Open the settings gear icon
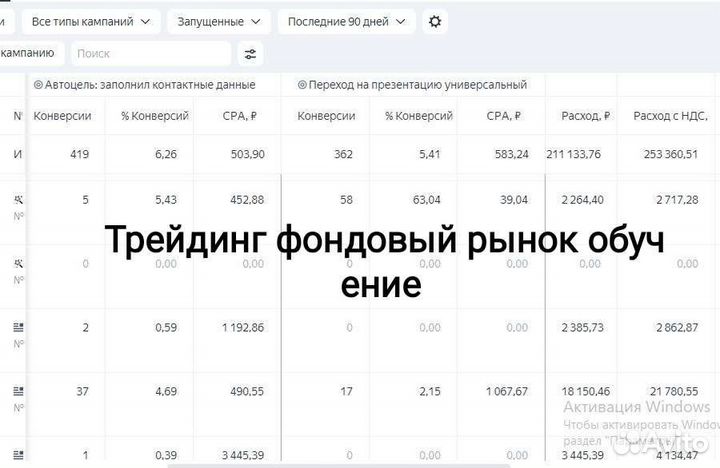 434,22
